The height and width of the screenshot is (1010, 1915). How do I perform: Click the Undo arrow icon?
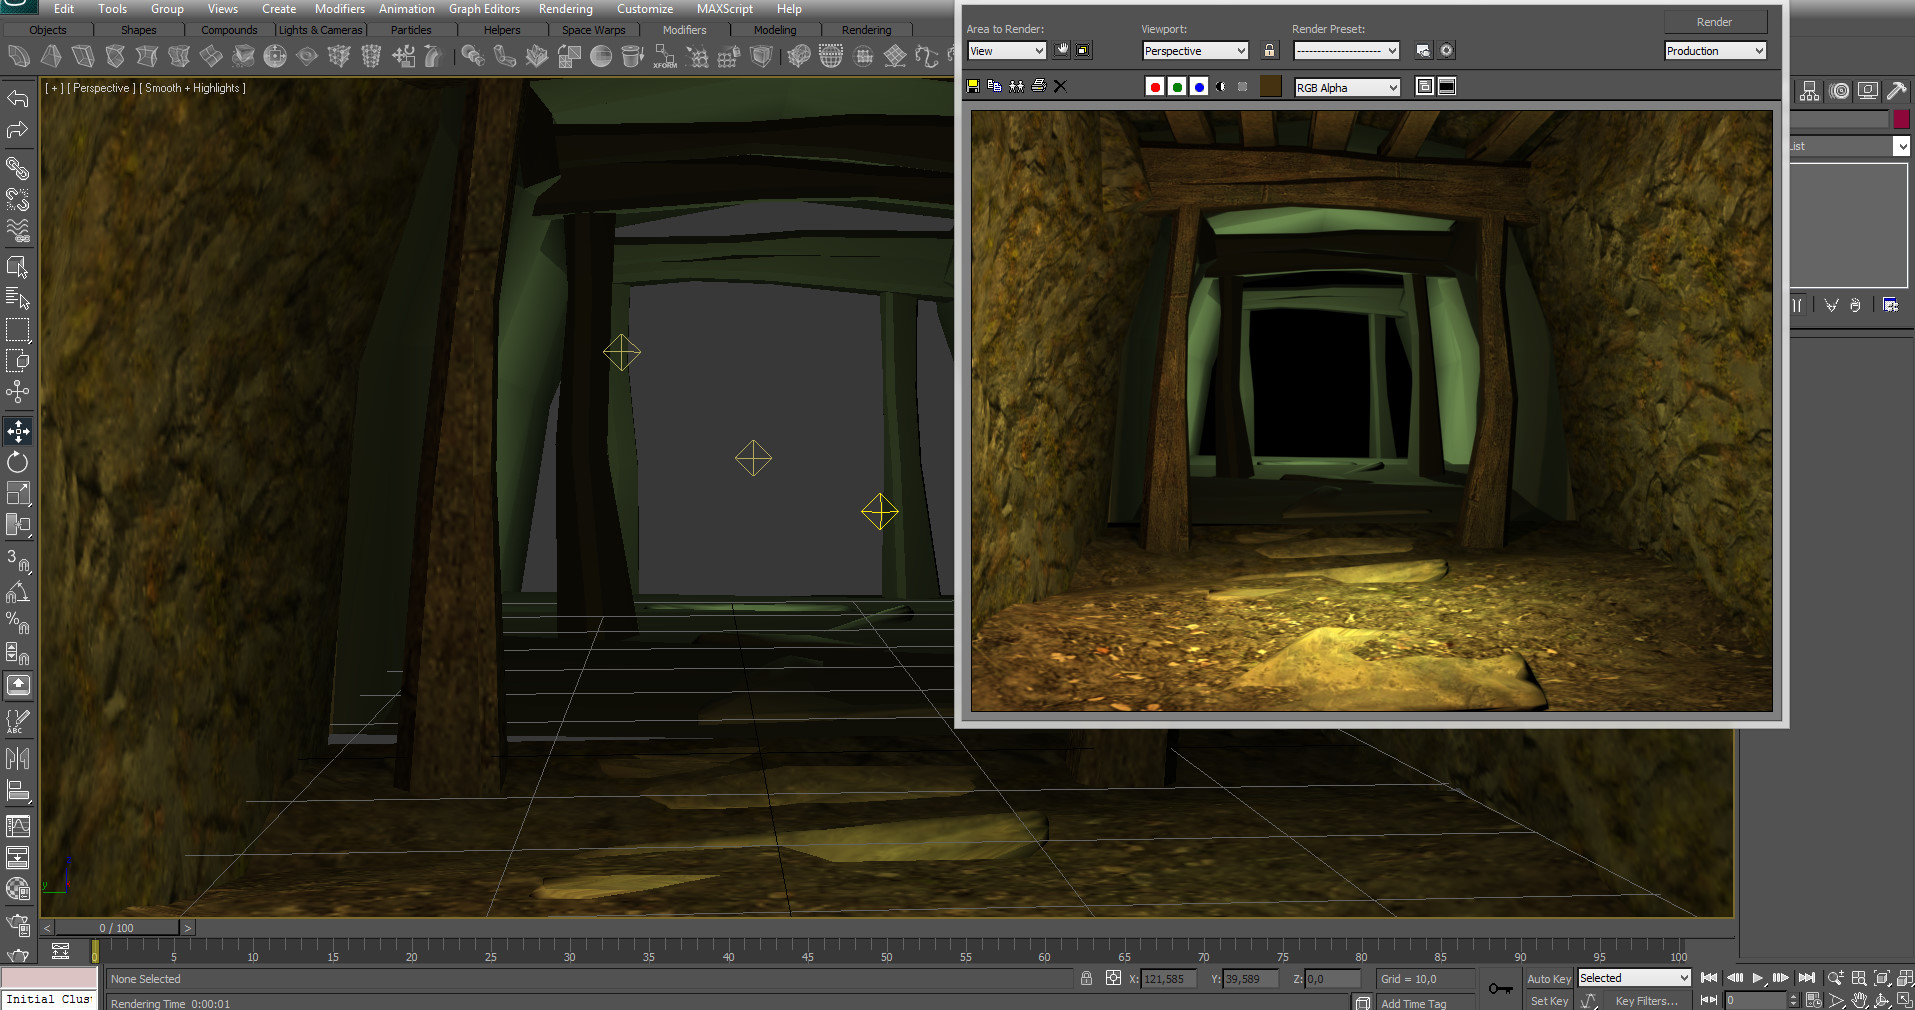pyautogui.click(x=18, y=98)
